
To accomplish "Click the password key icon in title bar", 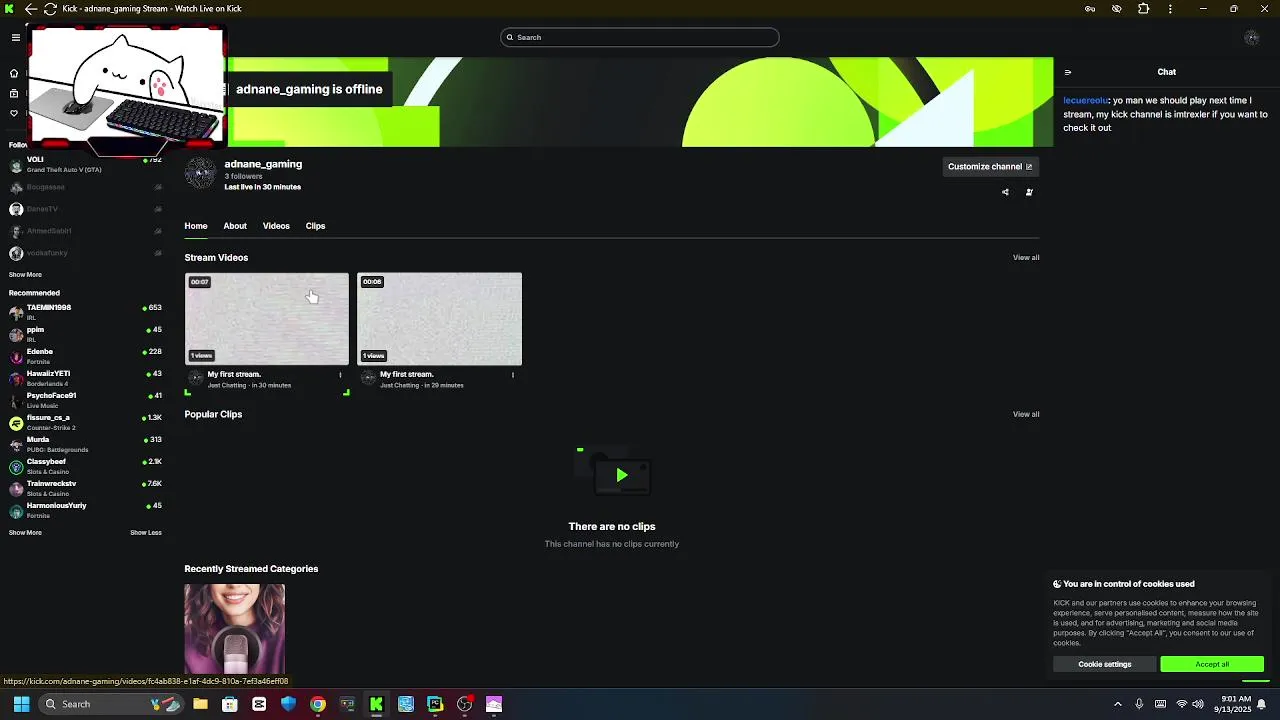I will [1090, 9].
